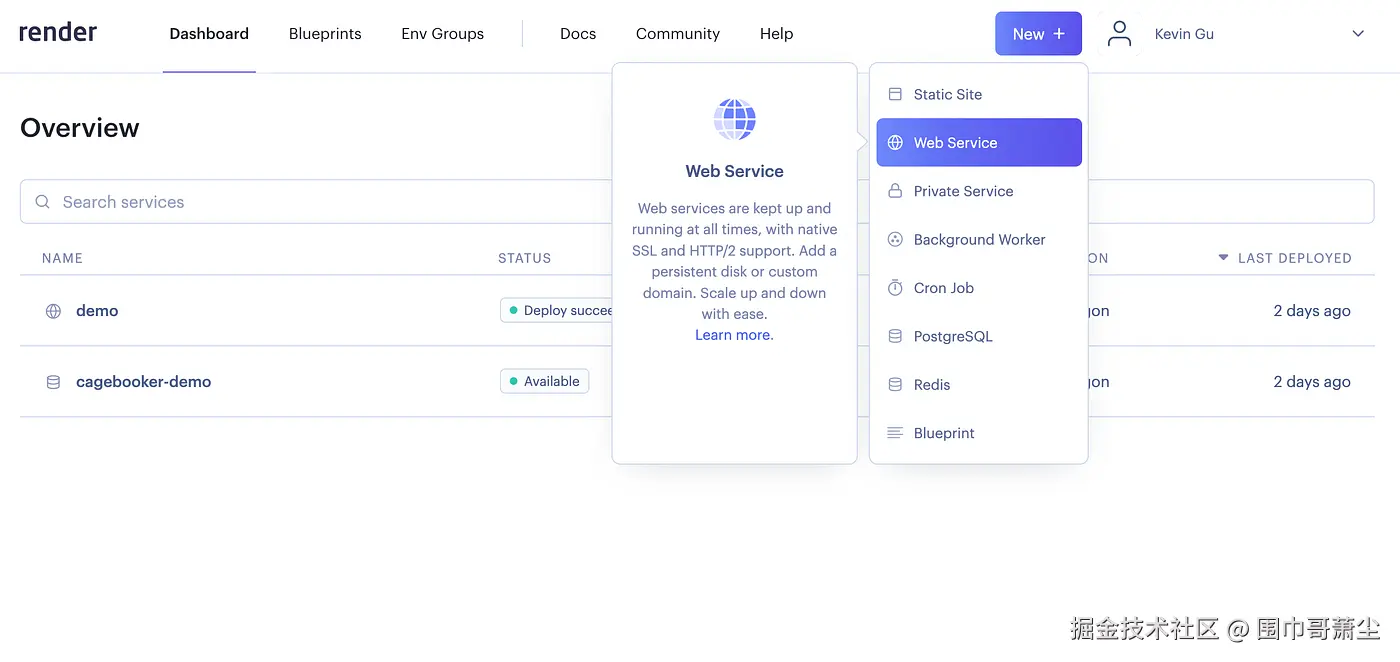Viewport: 1400px width, 662px height.
Task: Click the Static Site window icon
Action: click(x=895, y=94)
